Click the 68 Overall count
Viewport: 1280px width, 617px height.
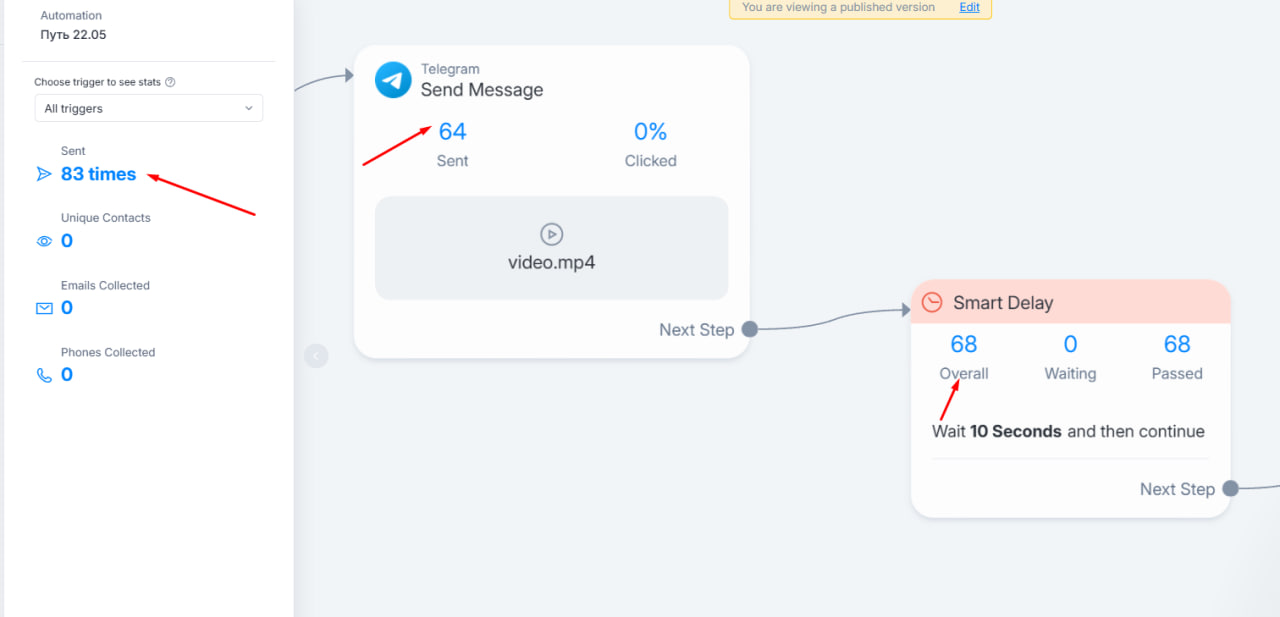[x=964, y=344]
